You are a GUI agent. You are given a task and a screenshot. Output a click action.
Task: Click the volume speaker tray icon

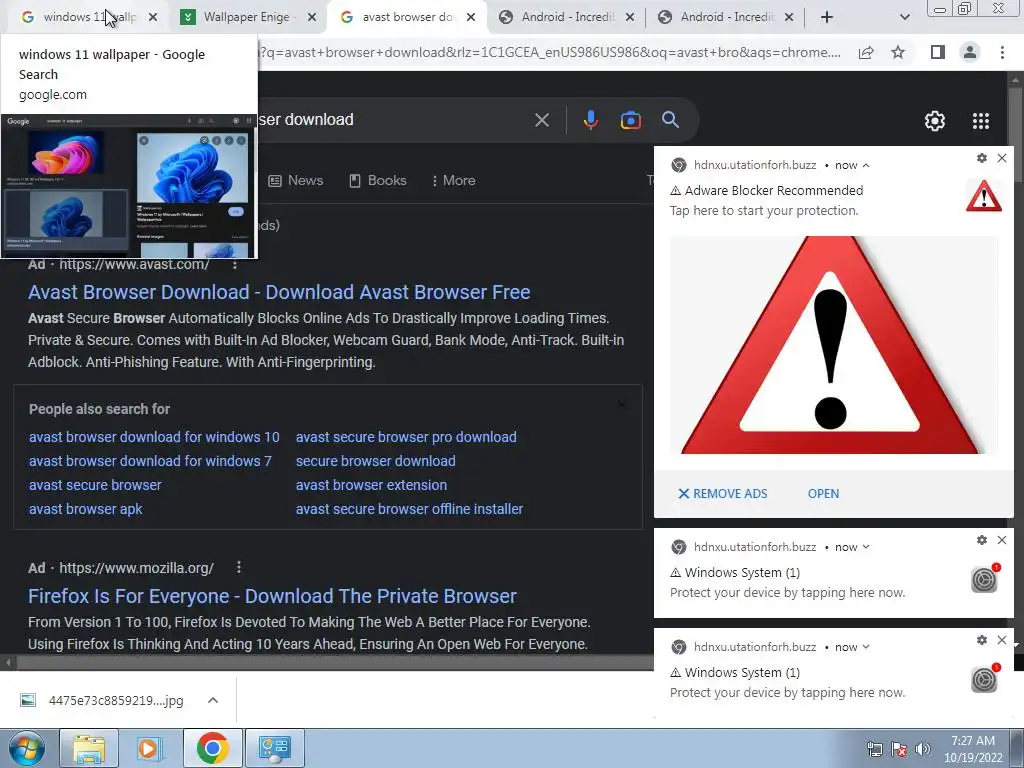tap(922, 749)
